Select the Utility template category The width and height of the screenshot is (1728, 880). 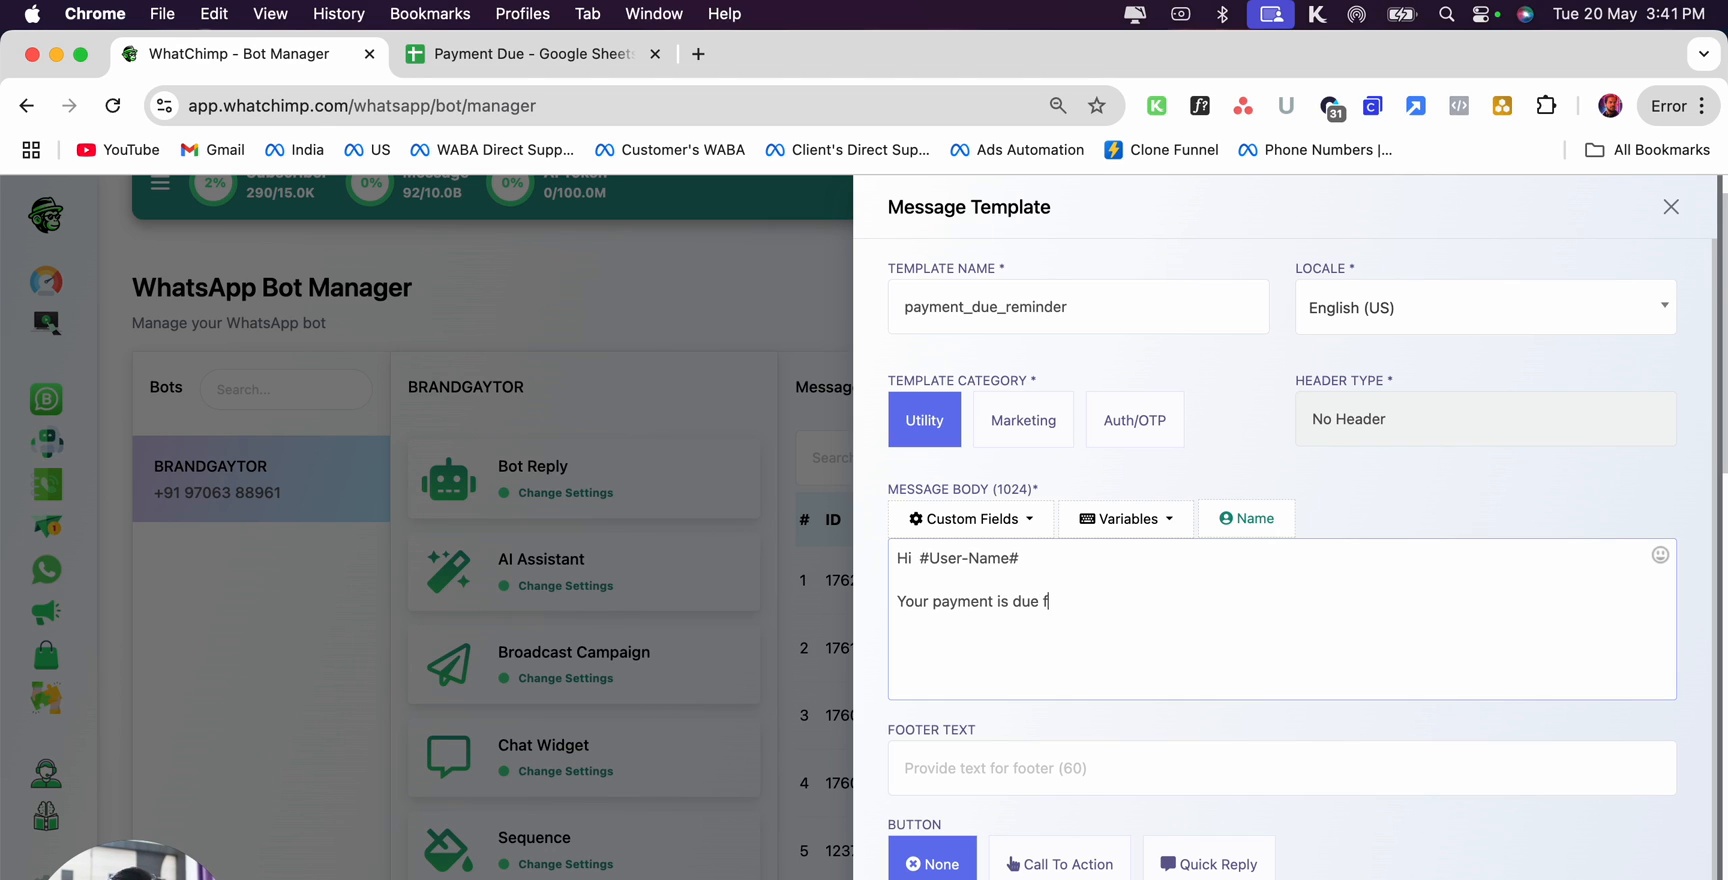tap(924, 420)
